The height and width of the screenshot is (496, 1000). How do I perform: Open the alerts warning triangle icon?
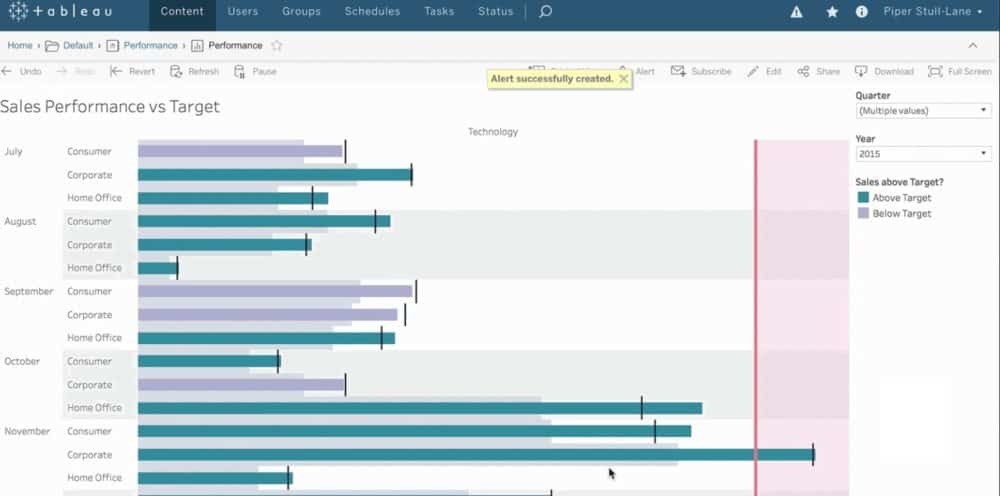(797, 12)
